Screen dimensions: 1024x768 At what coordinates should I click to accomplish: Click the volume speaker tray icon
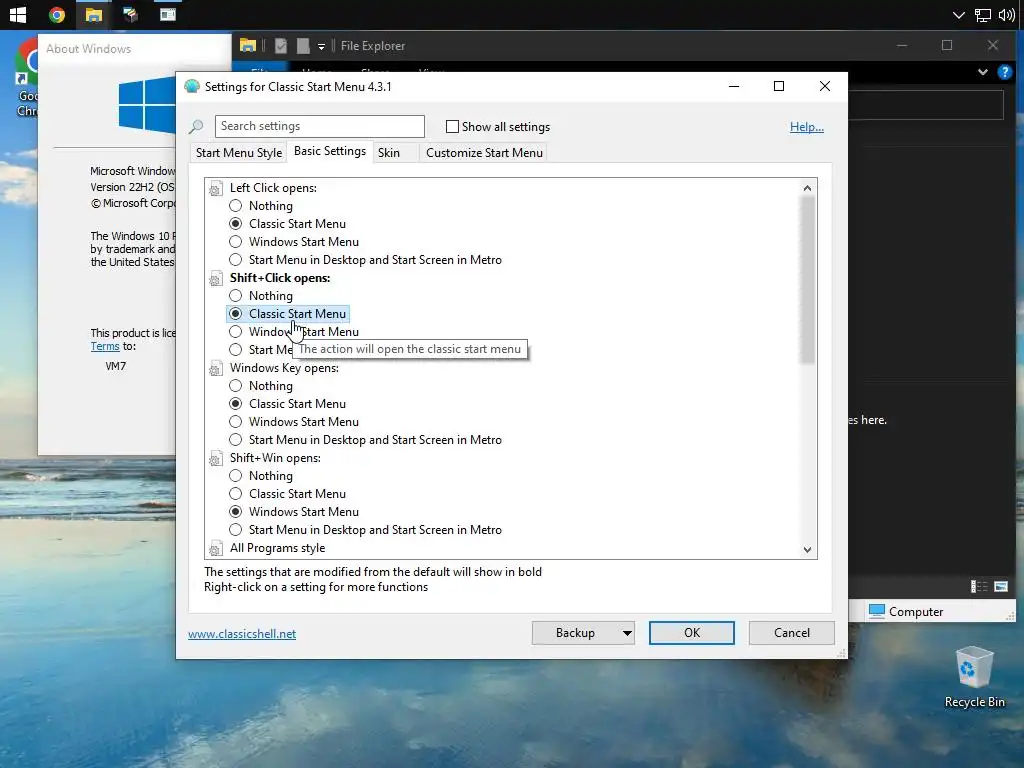pos(1006,14)
